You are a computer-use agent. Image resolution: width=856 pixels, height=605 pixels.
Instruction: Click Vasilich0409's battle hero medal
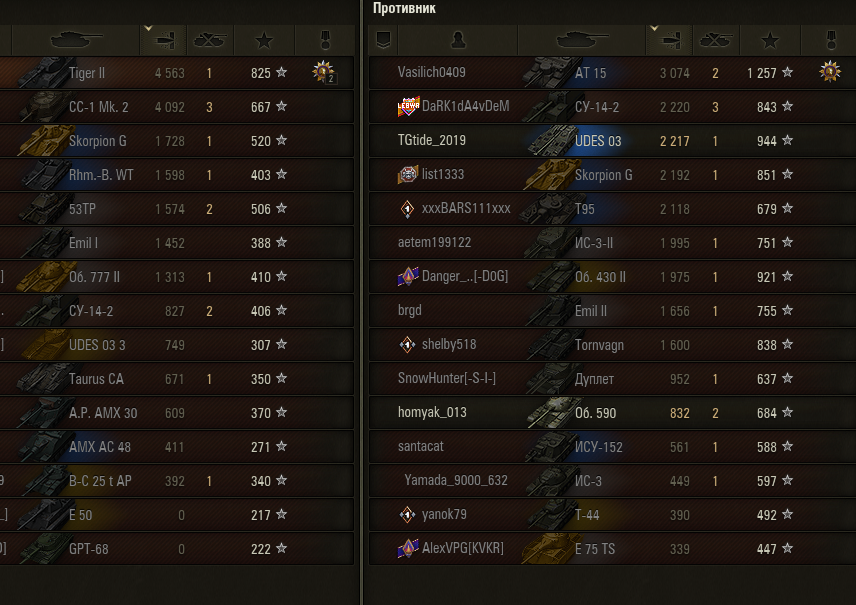click(830, 72)
